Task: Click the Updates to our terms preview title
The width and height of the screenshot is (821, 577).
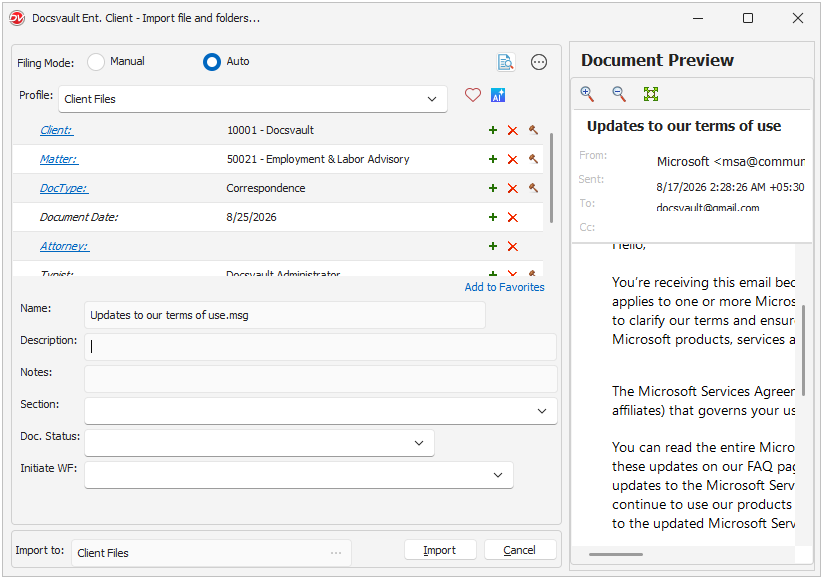Action: click(x=684, y=126)
